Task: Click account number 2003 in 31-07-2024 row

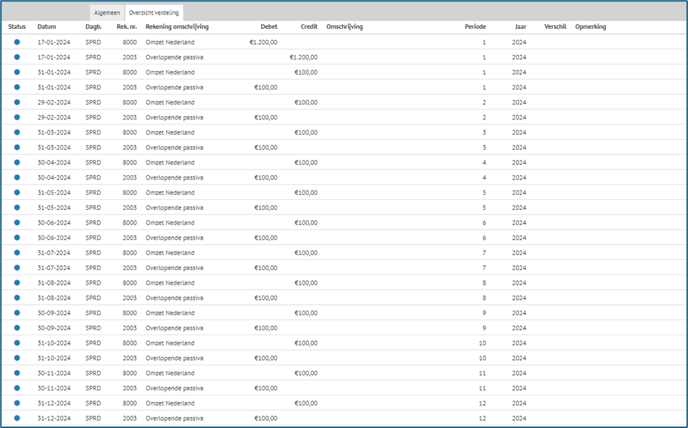Action: 129,268
